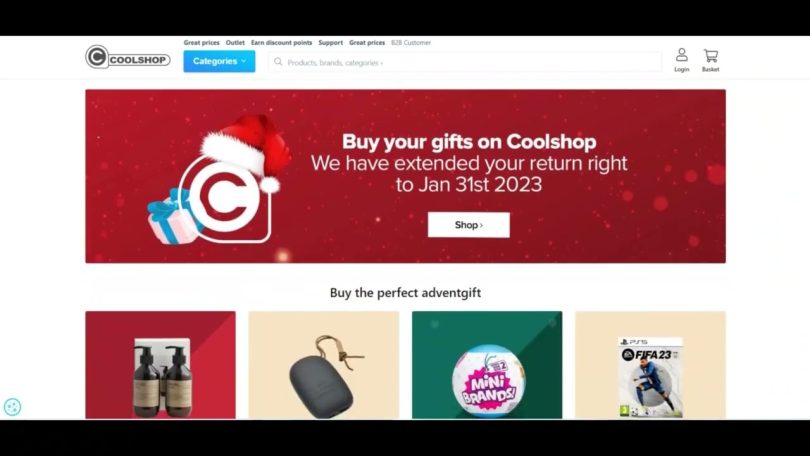Expand the Categories dropdown
This screenshot has width=810, height=456.
coord(219,61)
